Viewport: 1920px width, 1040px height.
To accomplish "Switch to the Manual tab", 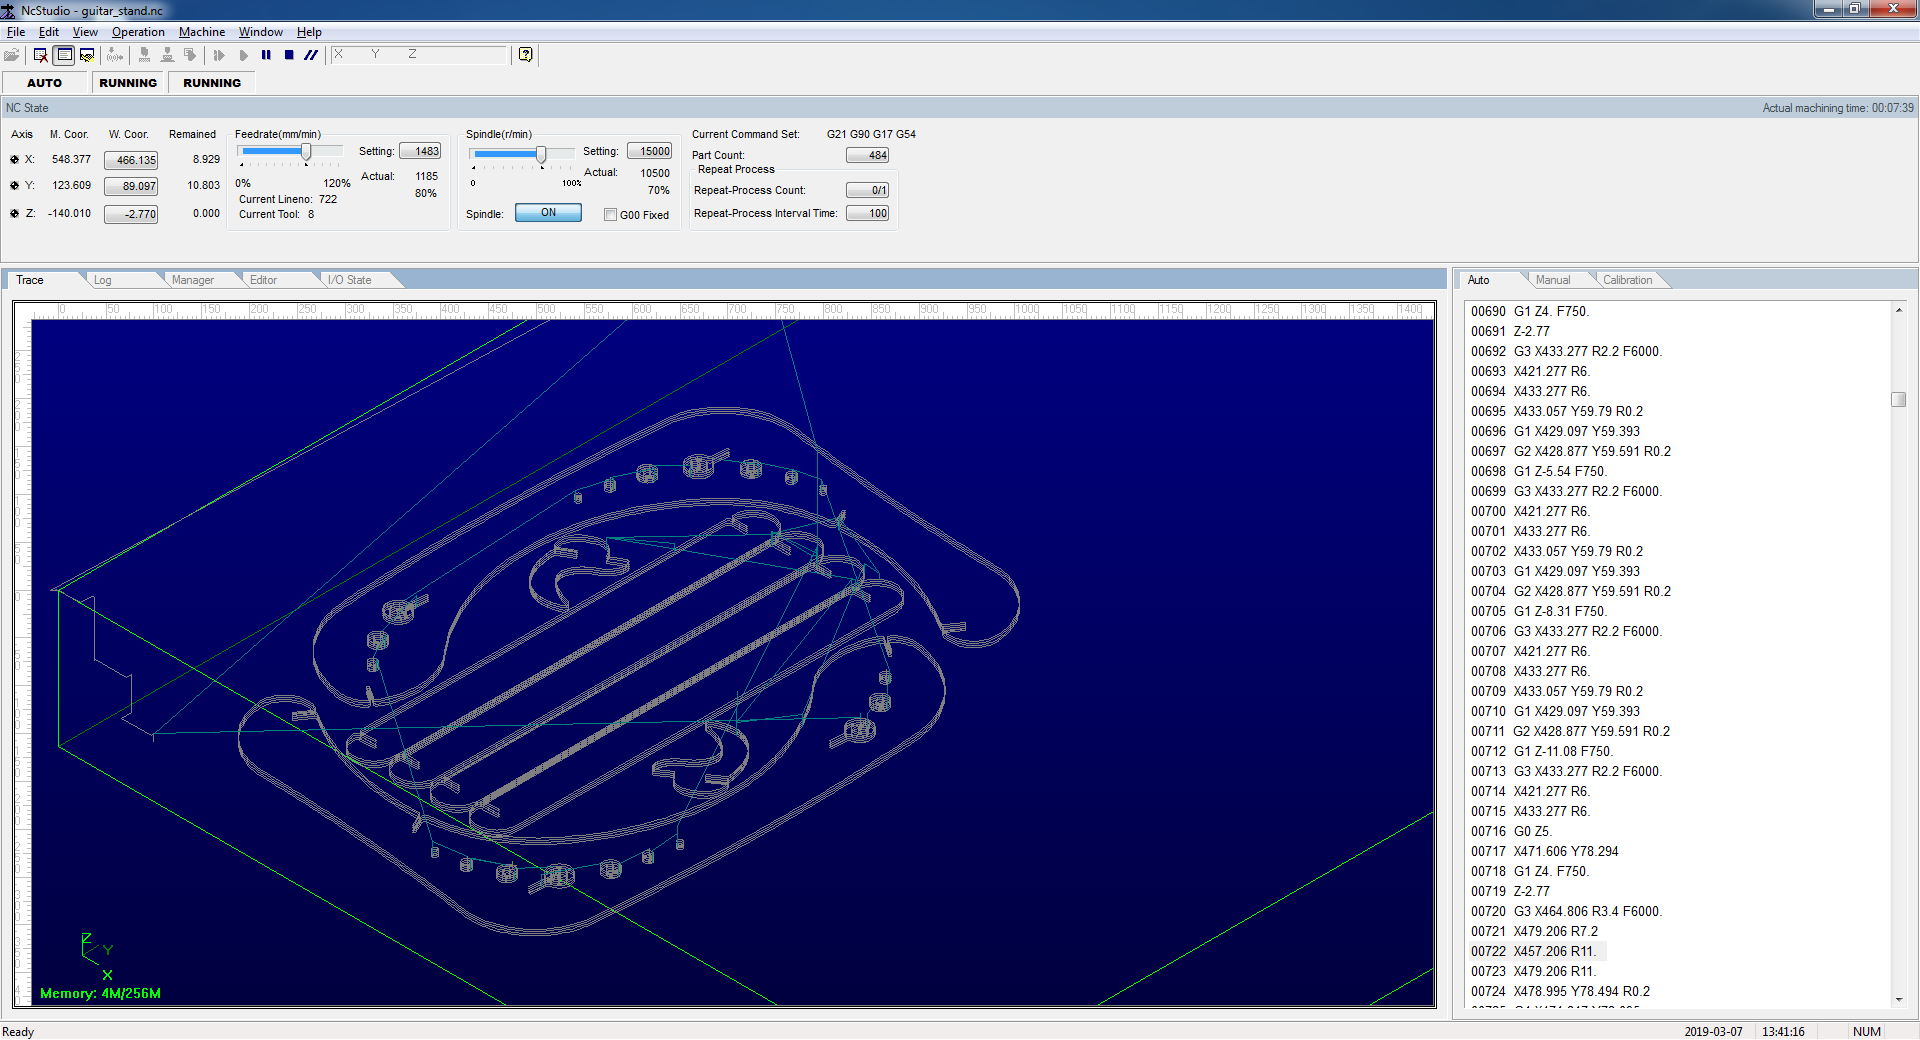I will (x=1552, y=280).
